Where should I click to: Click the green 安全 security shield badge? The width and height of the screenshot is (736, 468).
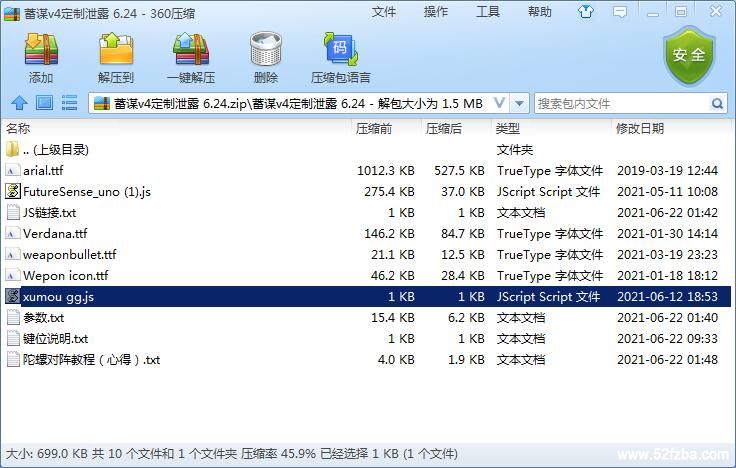[690, 56]
